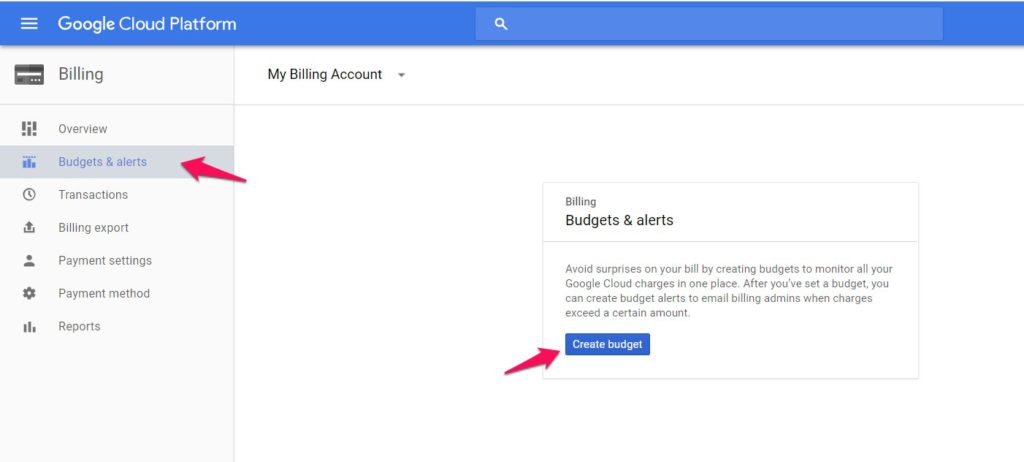Expand the billing account dropdown arrow
Screen dimensions: 1024x462
[402, 75]
